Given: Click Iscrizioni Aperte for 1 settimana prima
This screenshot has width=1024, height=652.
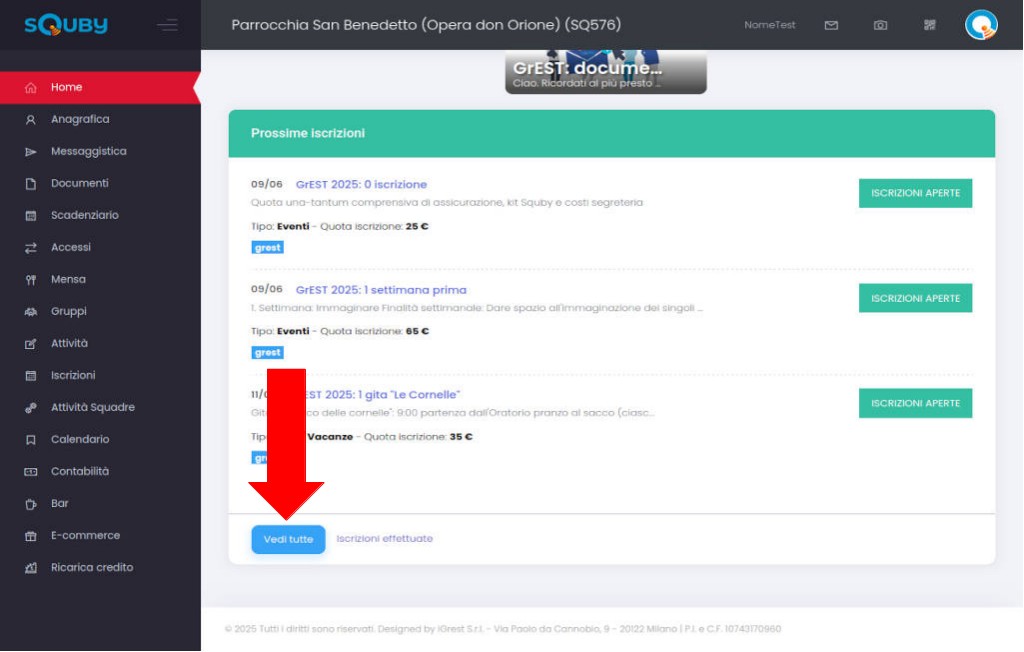Looking at the screenshot, I should pos(915,299).
